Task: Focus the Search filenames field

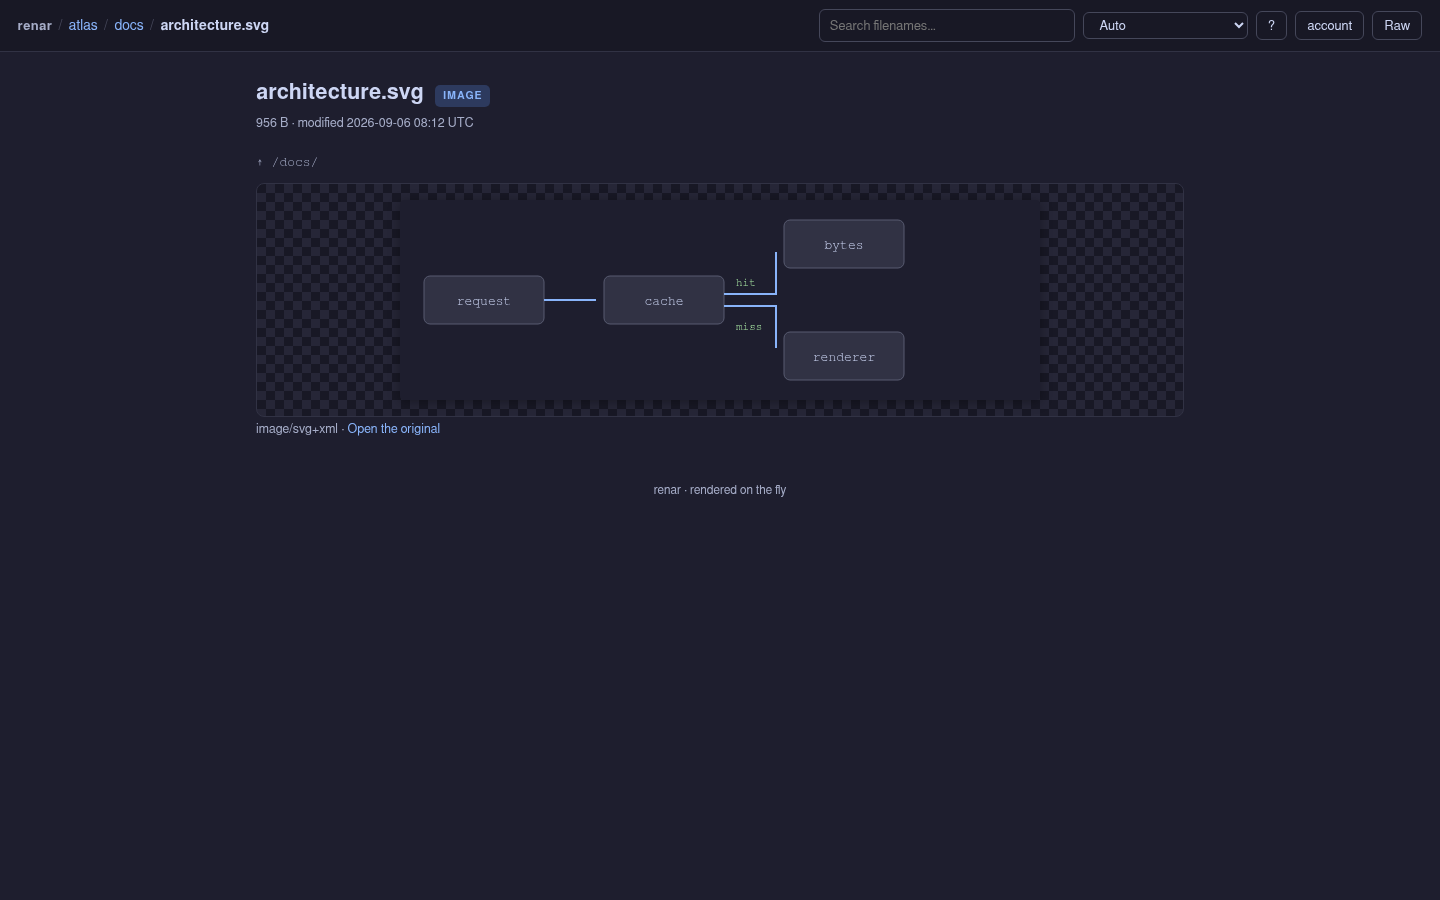Action: click(947, 26)
